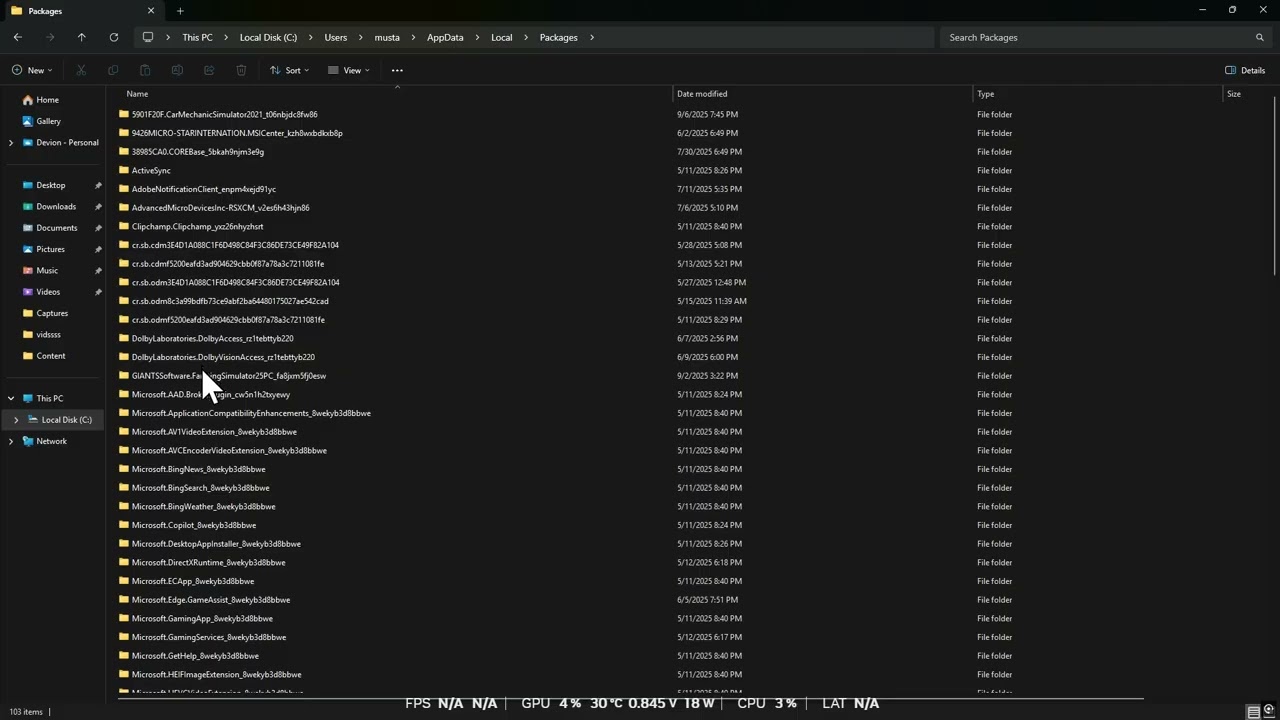Select the Packages tab
The width and height of the screenshot is (1280, 720).
82,11
